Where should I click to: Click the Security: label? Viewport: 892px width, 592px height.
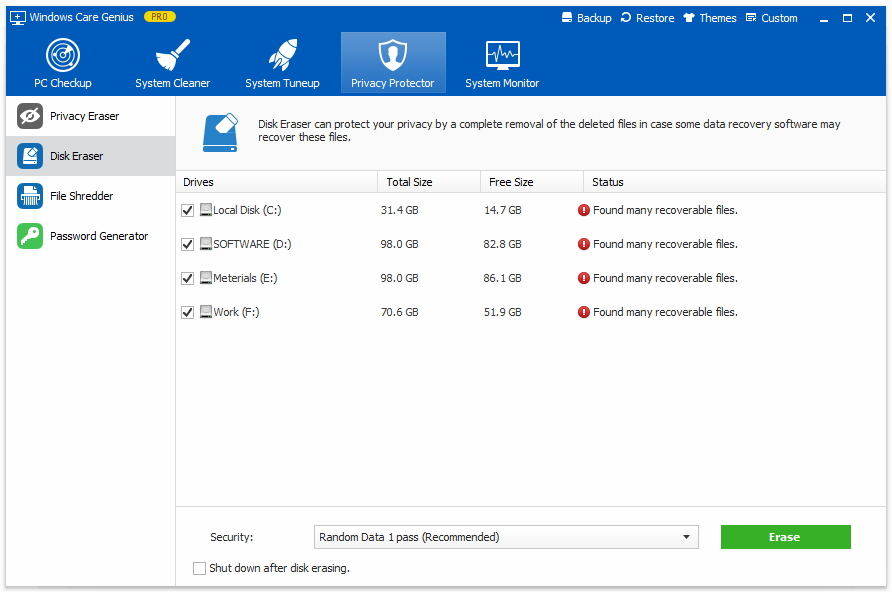pyautogui.click(x=232, y=537)
